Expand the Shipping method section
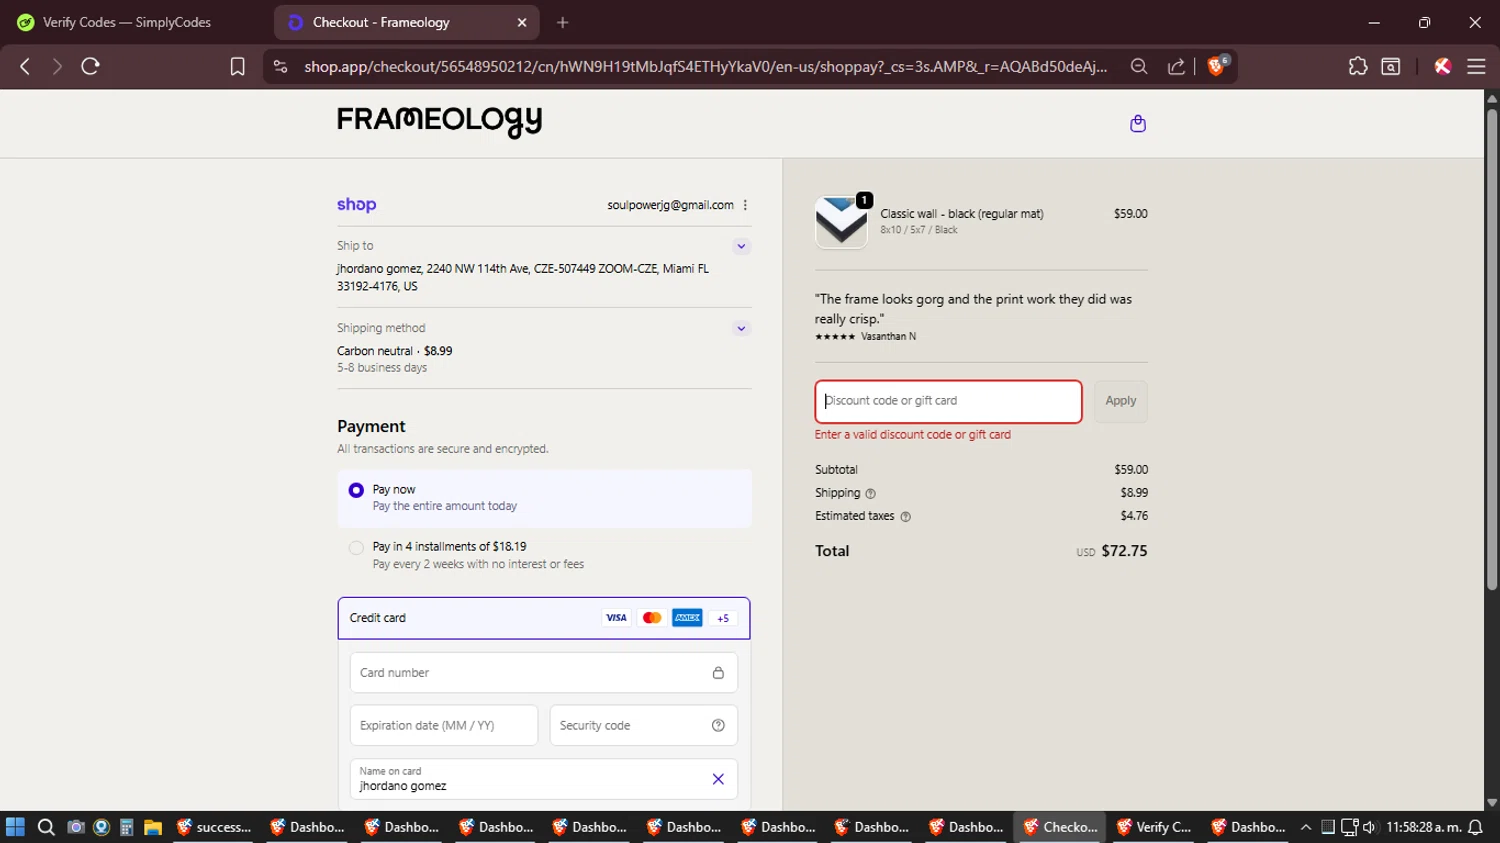Image resolution: width=1500 pixels, height=843 pixels. pos(741,328)
